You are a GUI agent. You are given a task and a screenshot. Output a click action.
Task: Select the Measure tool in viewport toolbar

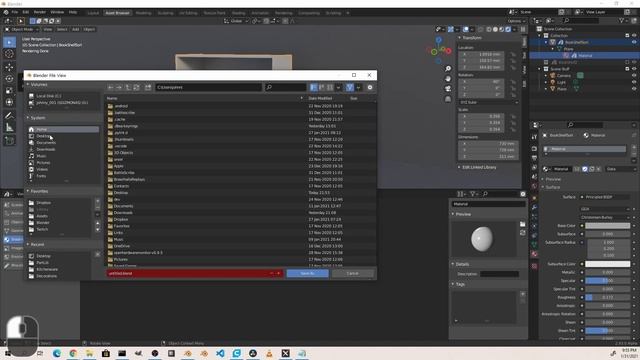pyautogui.click(x=9, y=128)
